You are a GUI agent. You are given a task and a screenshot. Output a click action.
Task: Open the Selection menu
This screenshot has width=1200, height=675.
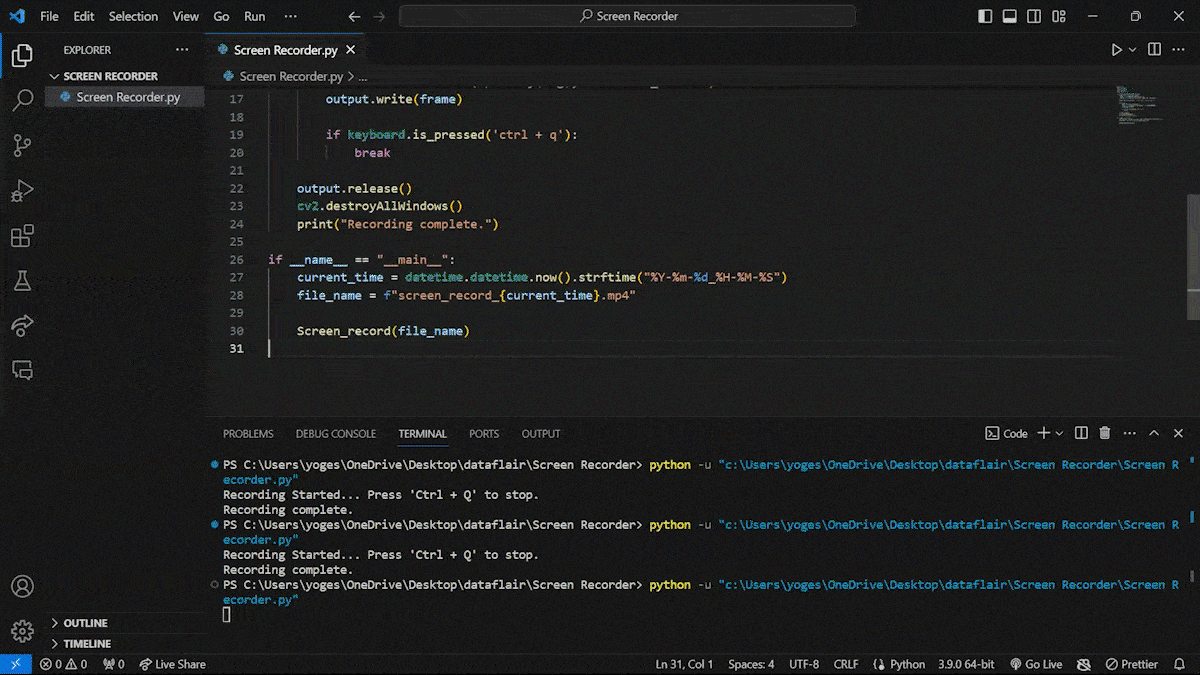tap(133, 16)
